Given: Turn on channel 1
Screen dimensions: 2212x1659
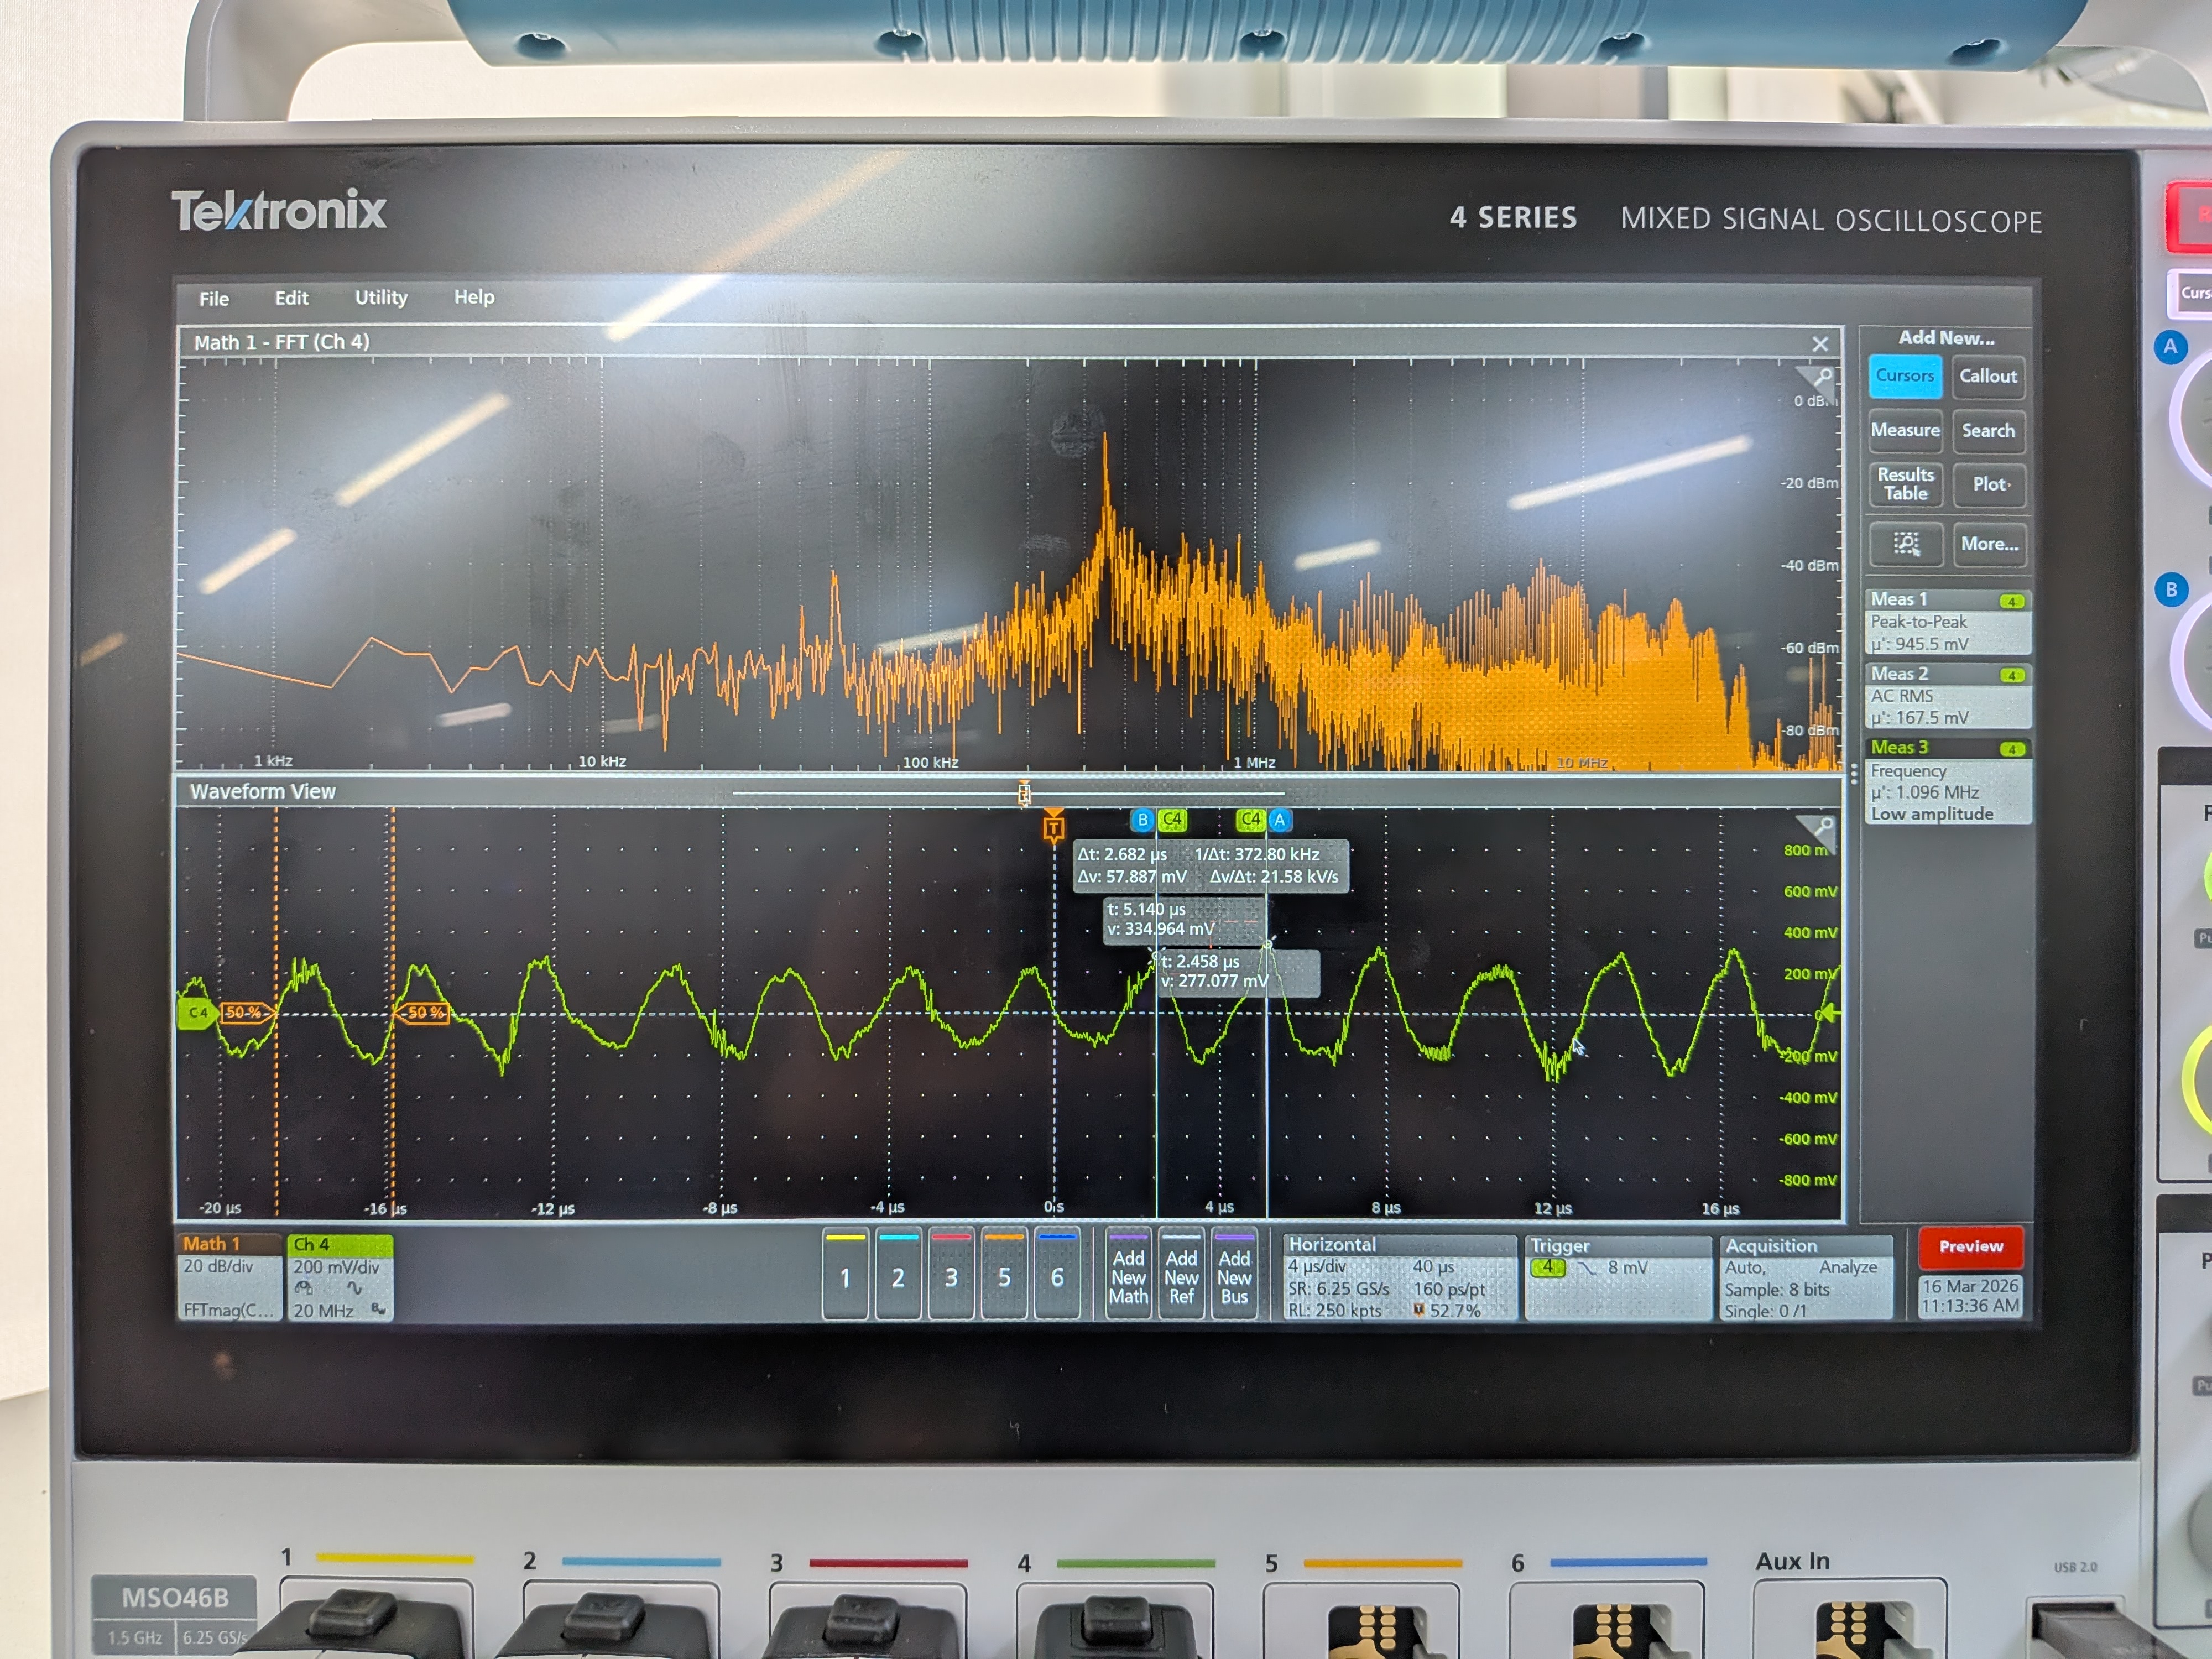Looking at the screenshot, I should (845, 1276).
